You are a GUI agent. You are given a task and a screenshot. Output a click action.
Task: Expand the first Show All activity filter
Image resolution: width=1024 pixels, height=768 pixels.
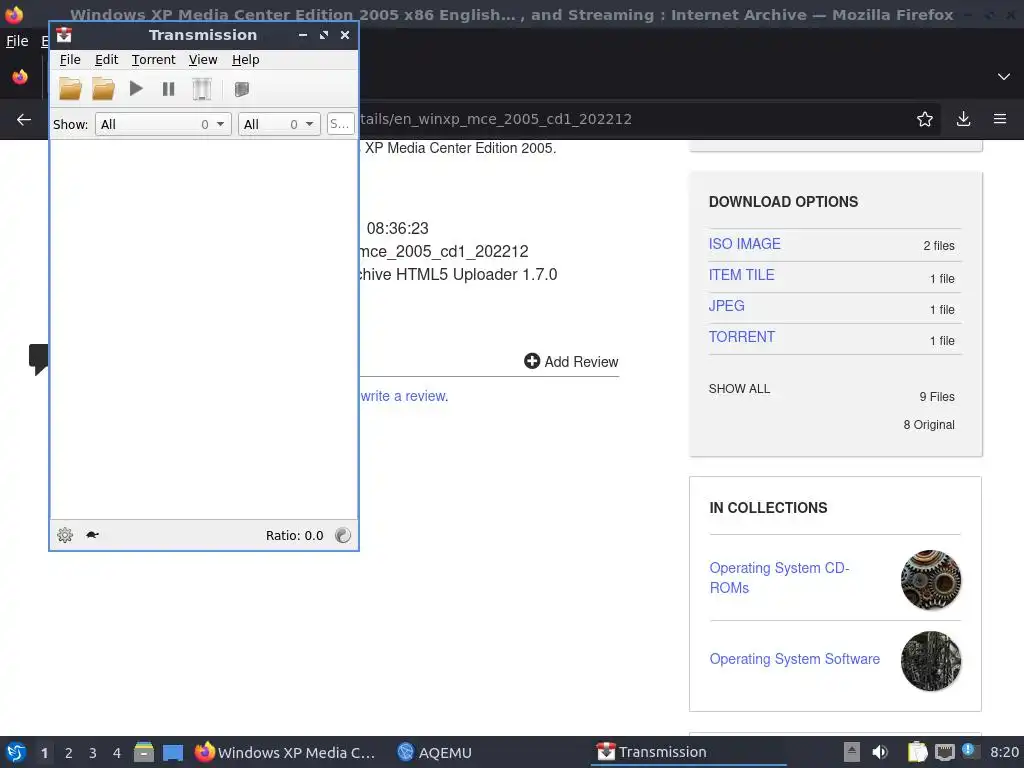(x=163, y=124)
